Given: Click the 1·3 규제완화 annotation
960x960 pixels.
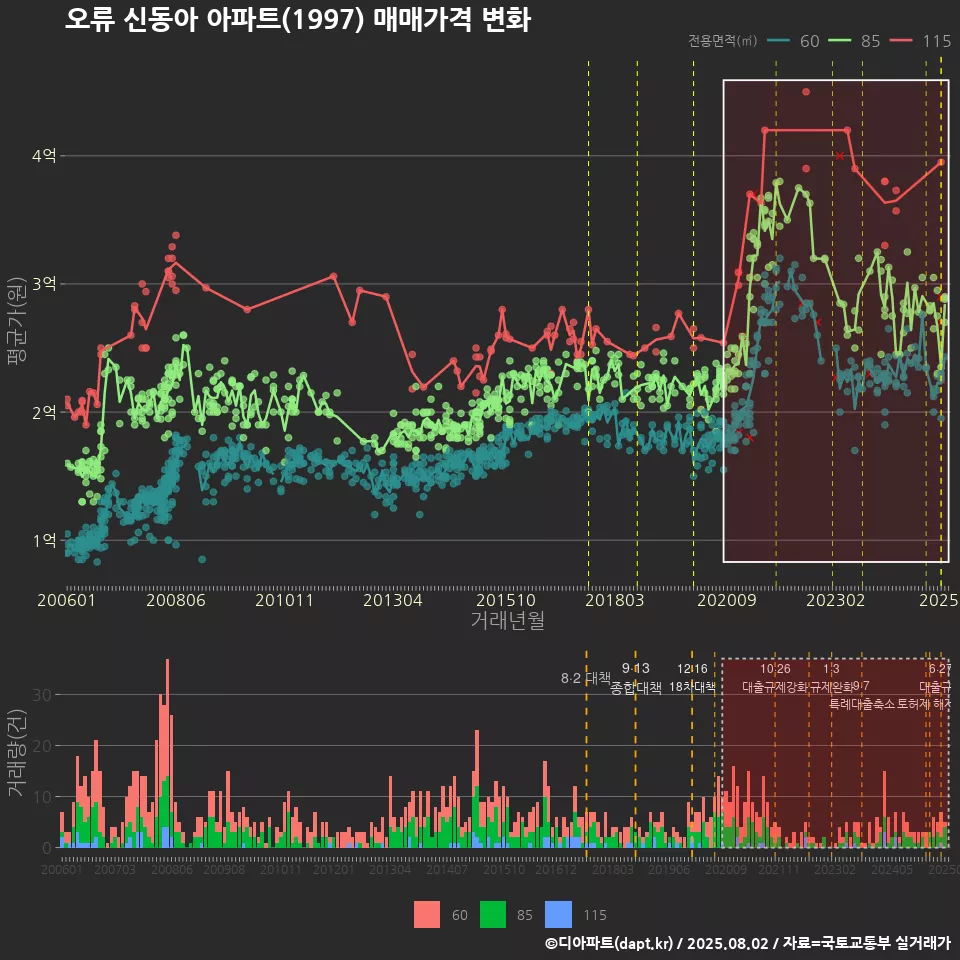Looking at the screenshot, I should [831, 678].
